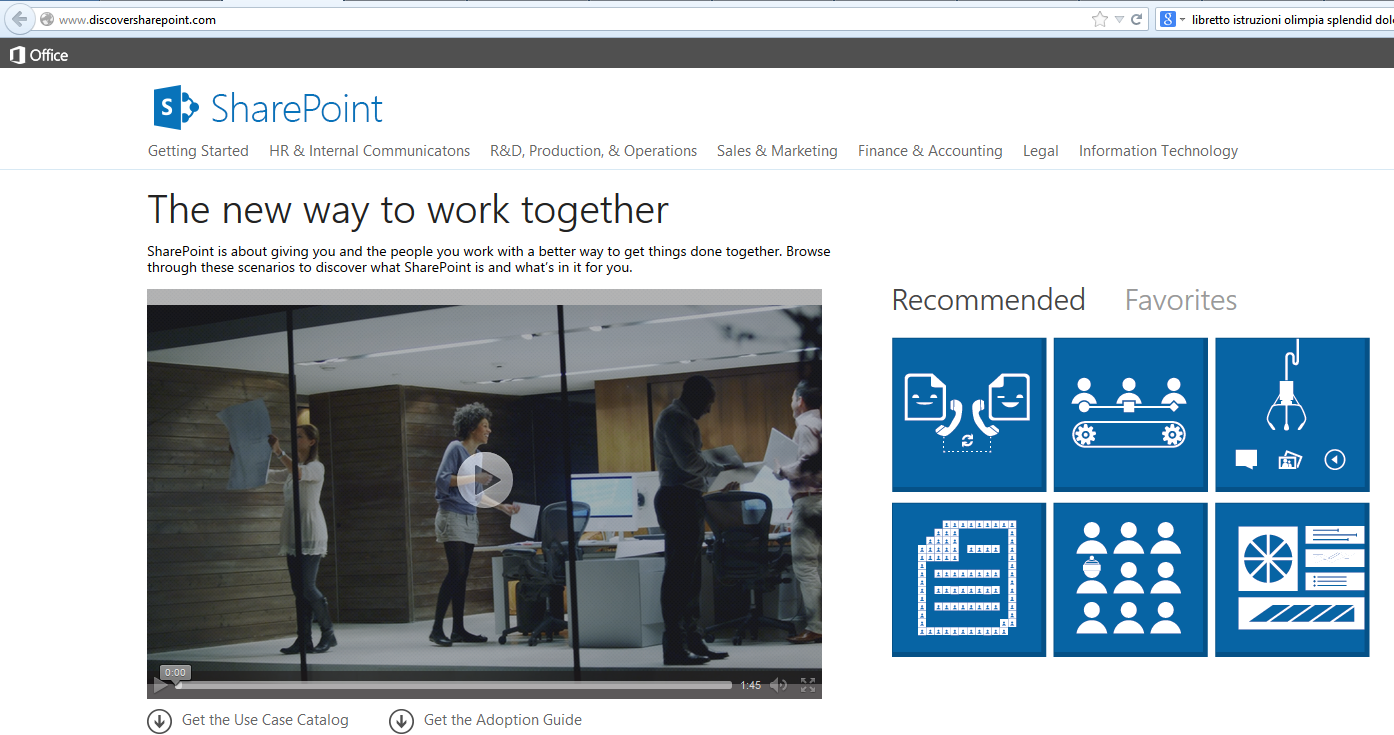Open the nine people grid tile

click(x=1130, y=580)
